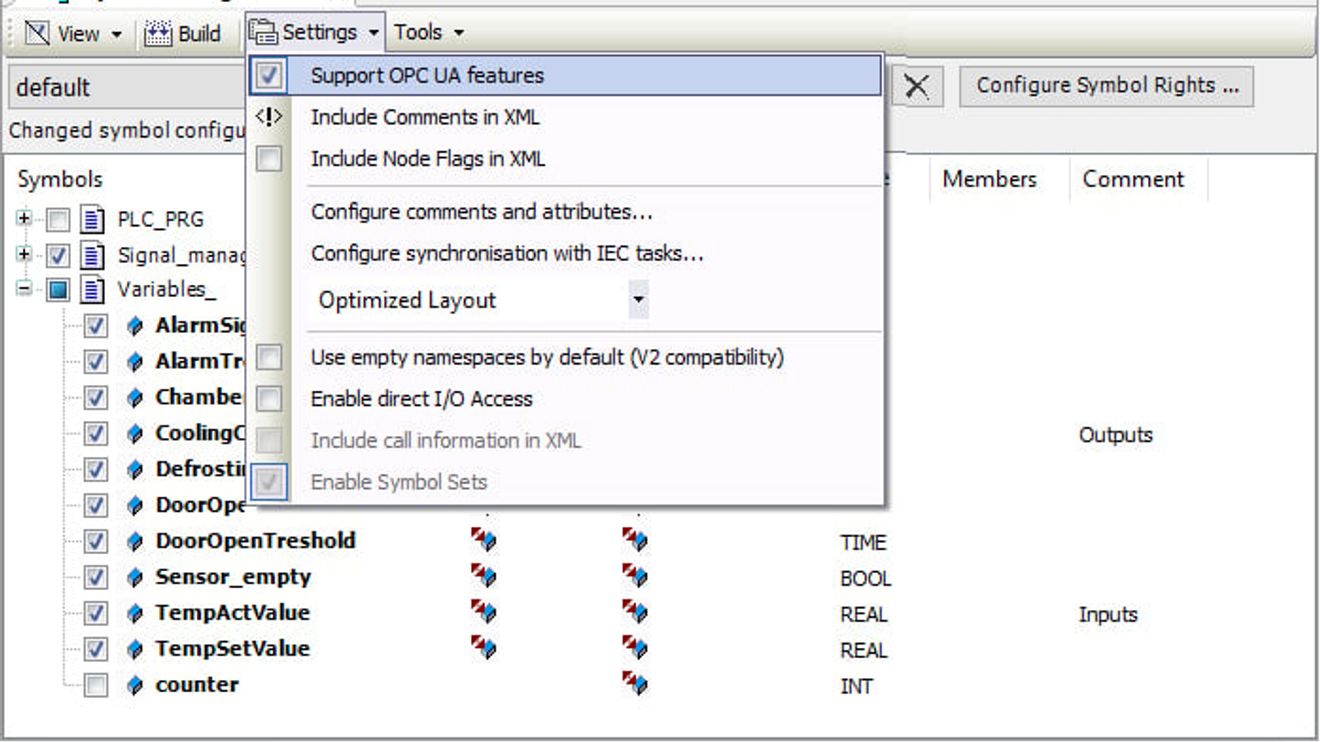
Task: Click the variable icon beside TempActValue
Action: tap(136, 614)
